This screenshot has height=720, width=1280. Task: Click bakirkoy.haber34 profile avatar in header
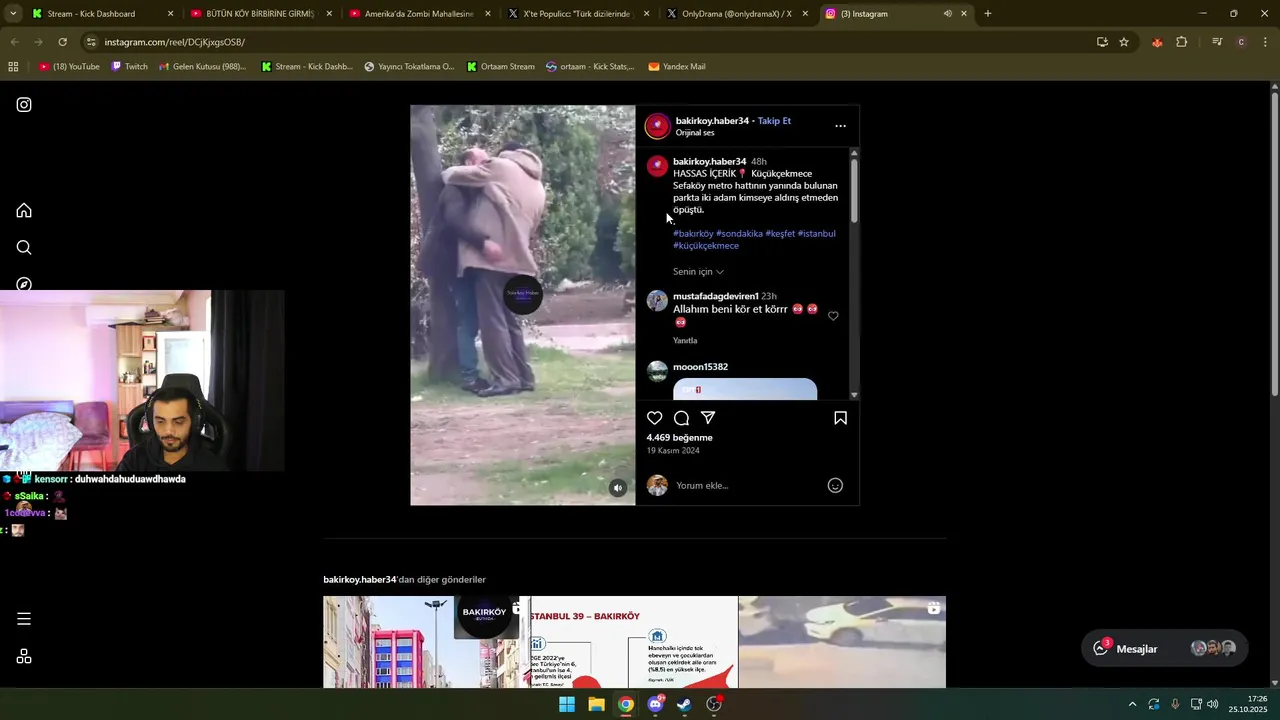pos(657,126)
